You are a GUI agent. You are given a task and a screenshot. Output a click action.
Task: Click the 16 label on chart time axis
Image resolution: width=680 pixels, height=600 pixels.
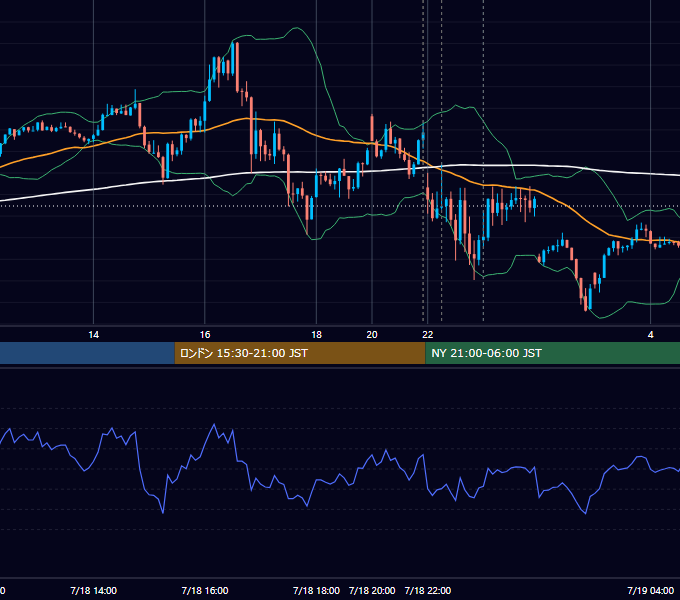point(205,335)
